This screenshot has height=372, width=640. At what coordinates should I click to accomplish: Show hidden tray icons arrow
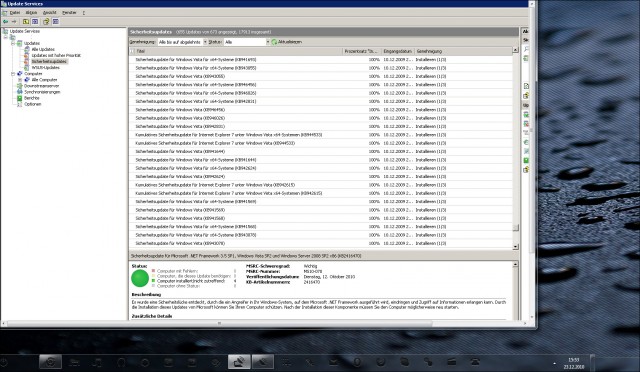tap(554, 363)
